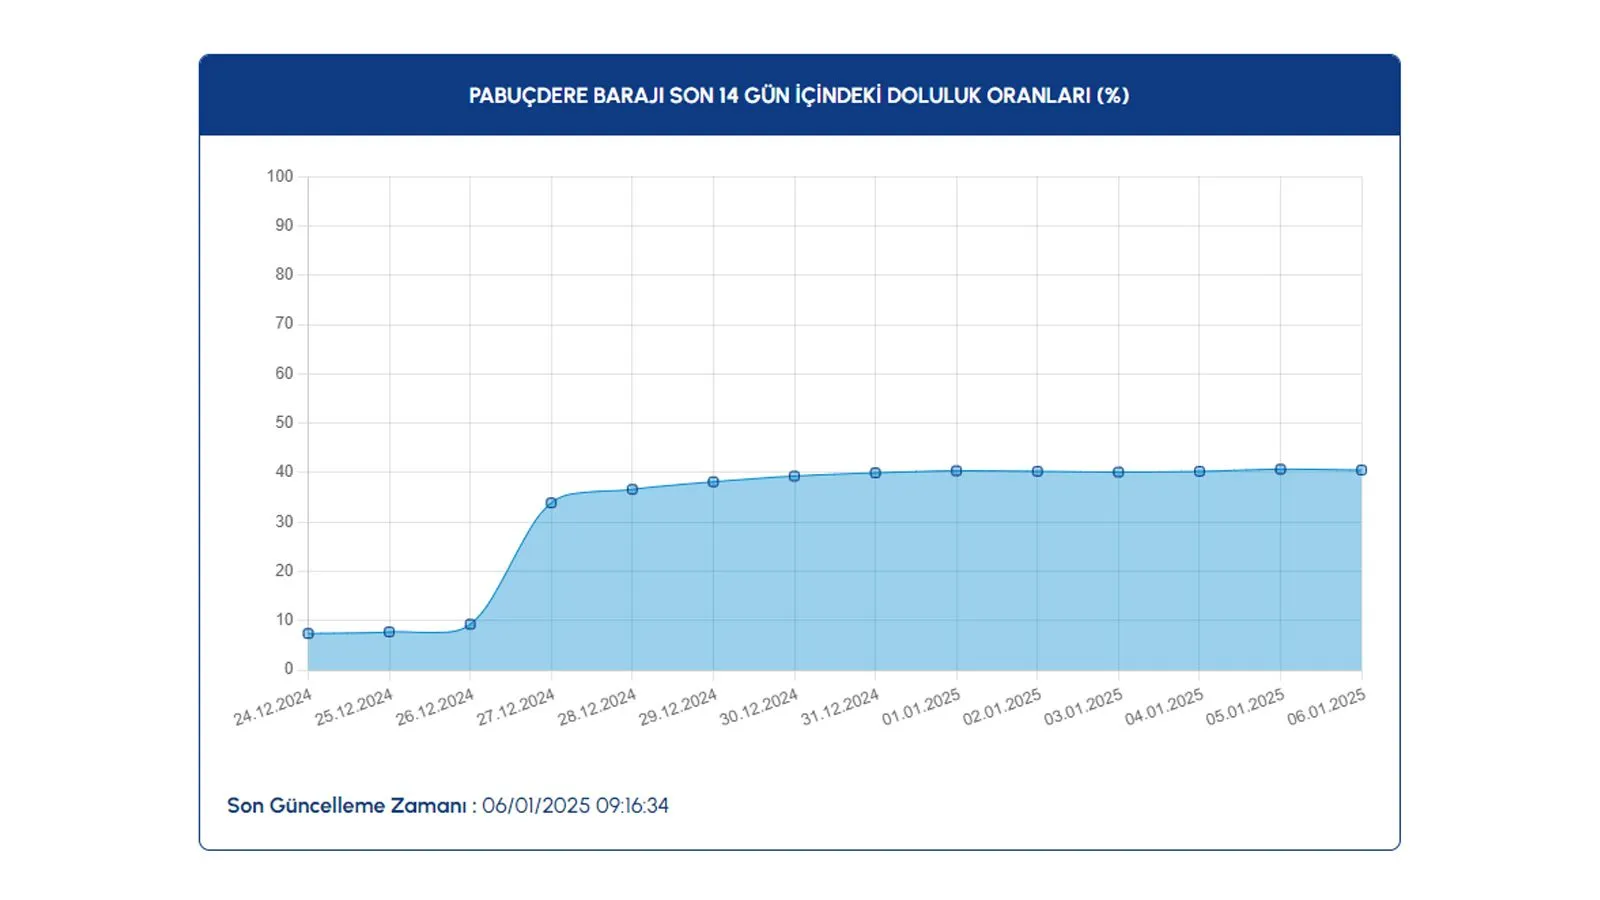This screenshot has width=1600, height=900.
Task: Click the 60 y-axis label
Action: coord(284,373)
